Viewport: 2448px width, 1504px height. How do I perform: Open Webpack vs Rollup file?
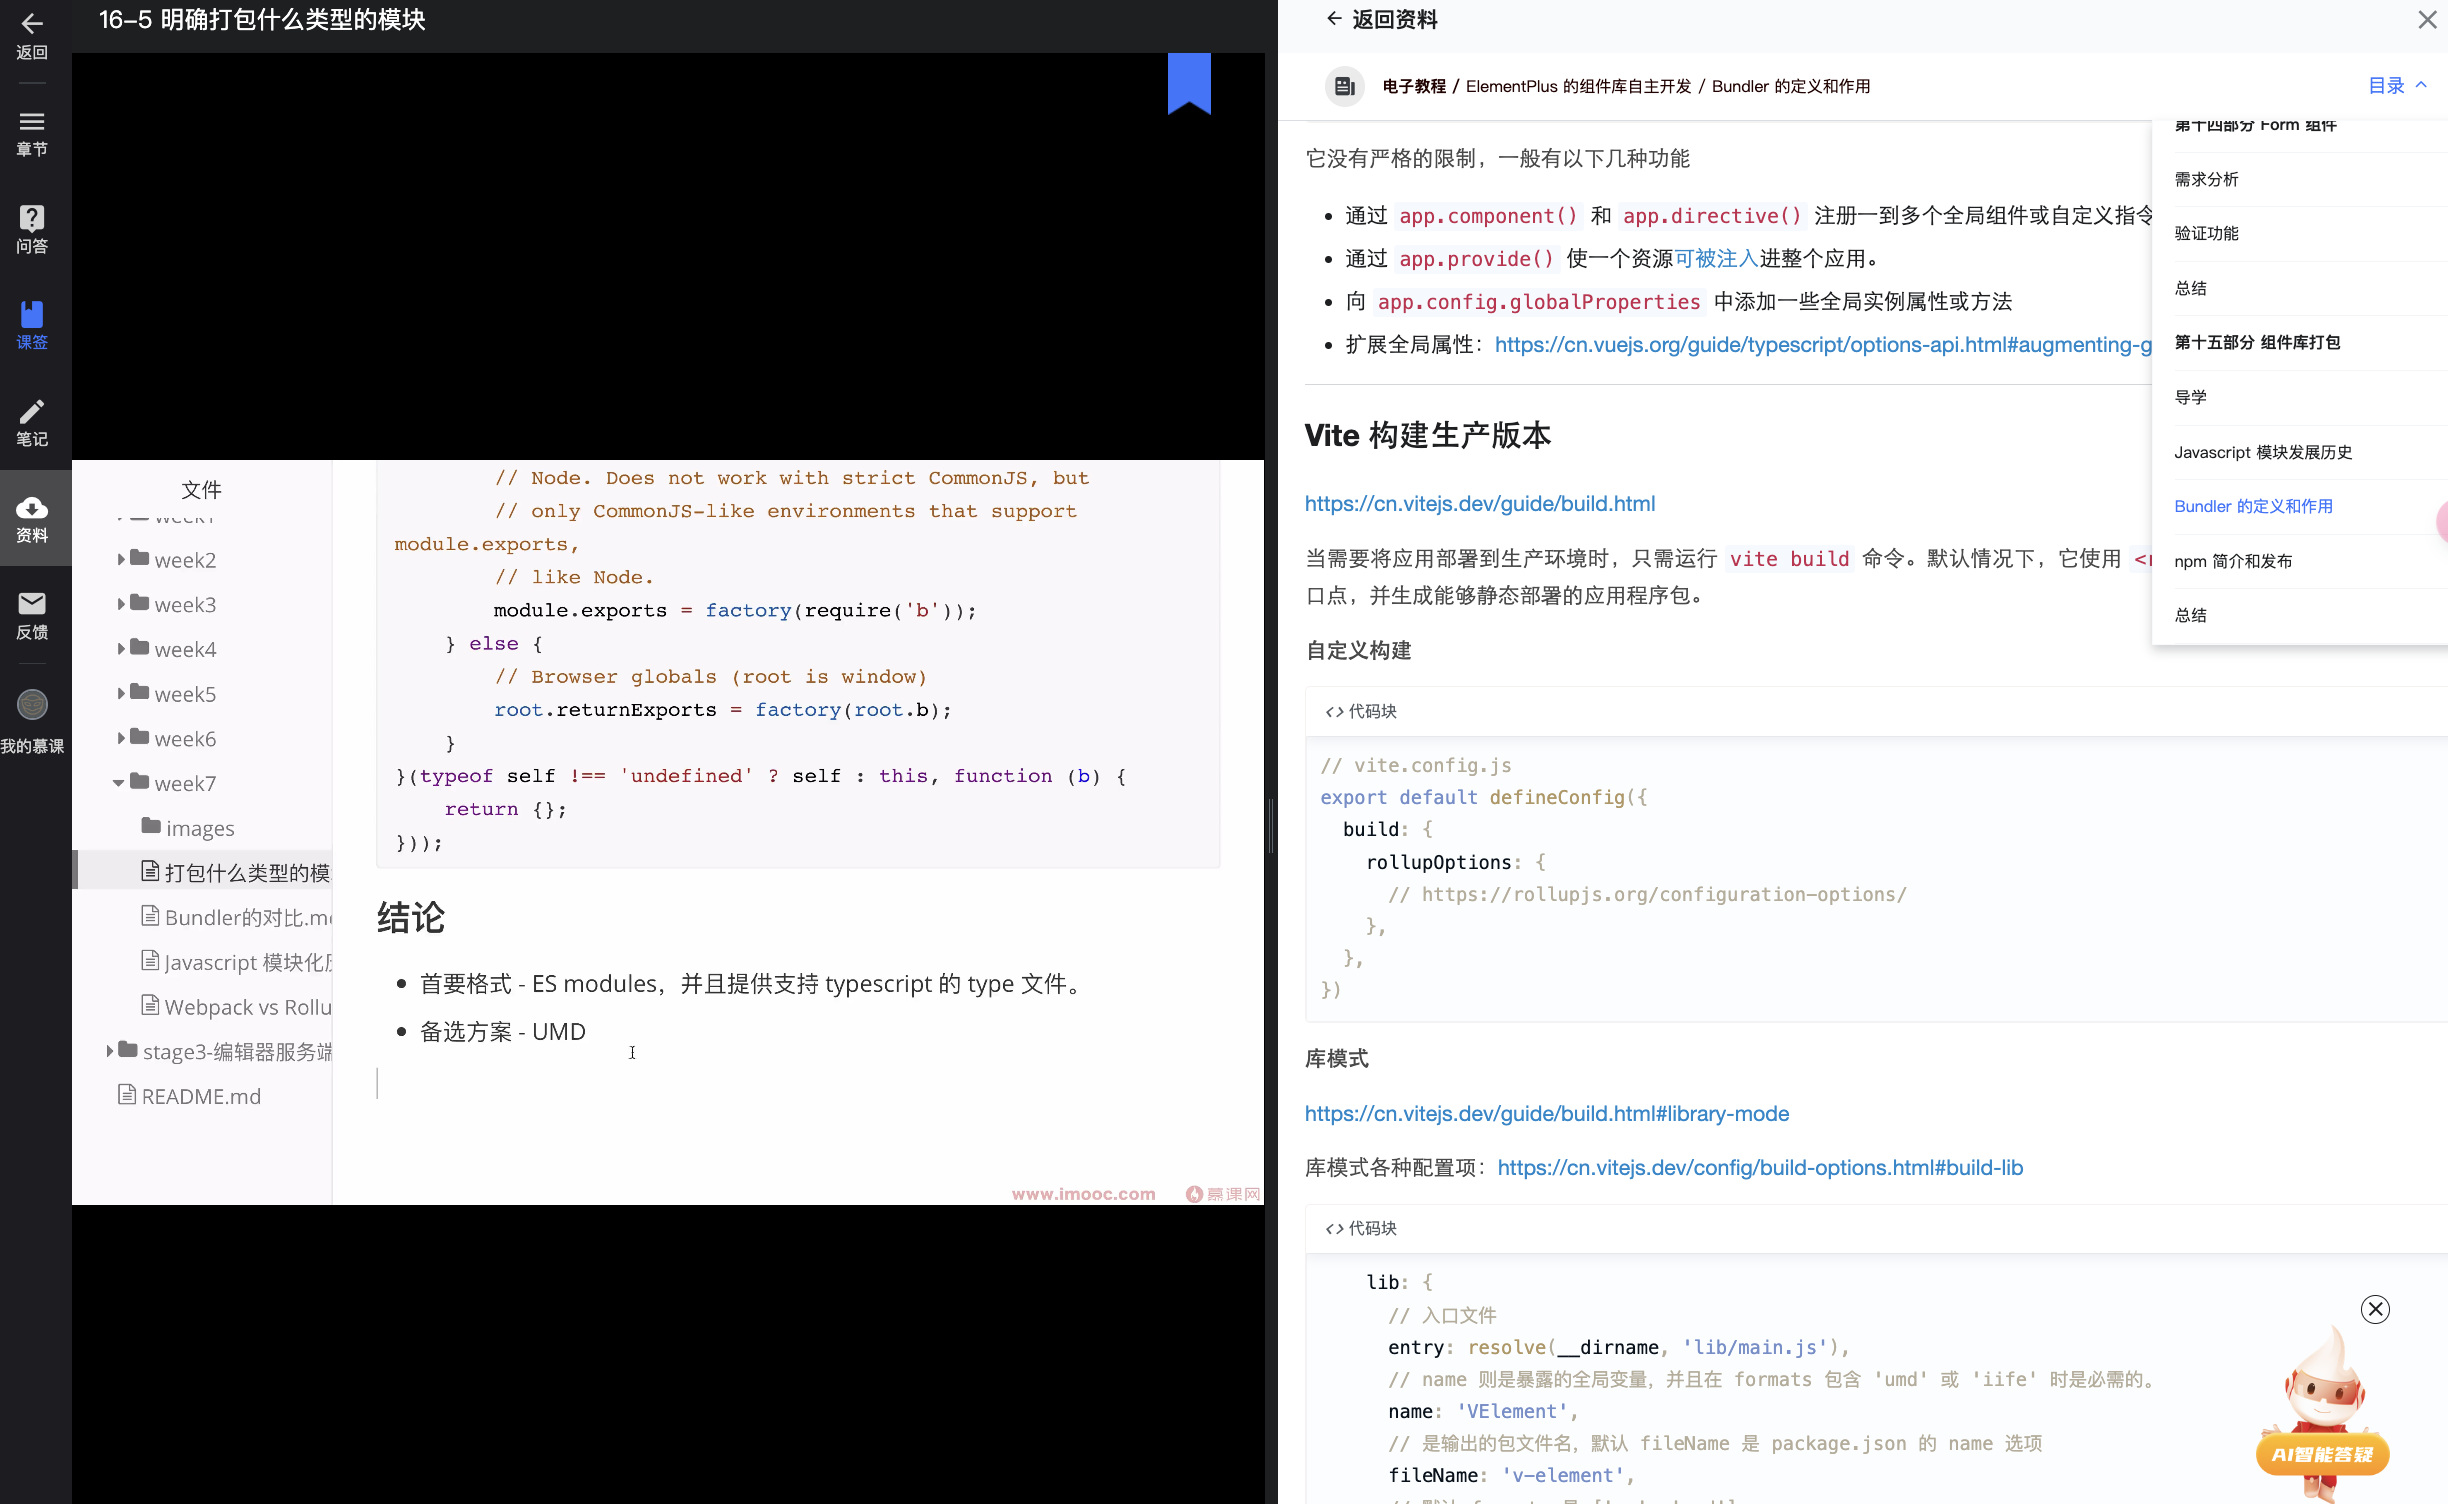coord(235,1007)
